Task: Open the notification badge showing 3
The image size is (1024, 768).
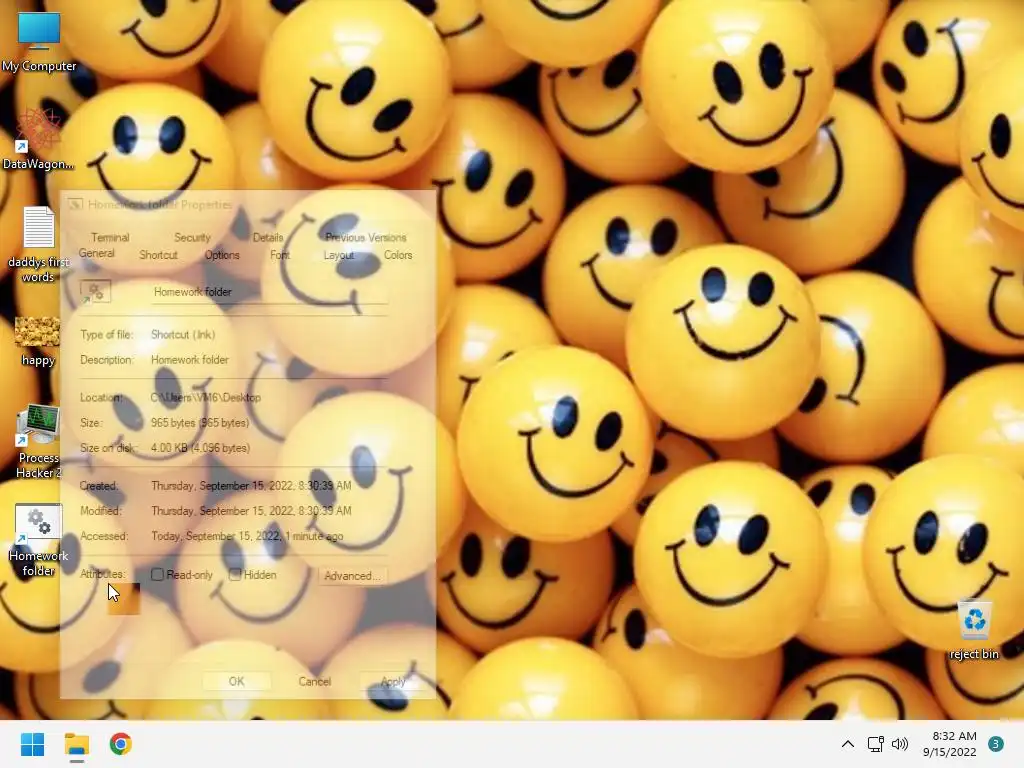Action: coord(996,744)
